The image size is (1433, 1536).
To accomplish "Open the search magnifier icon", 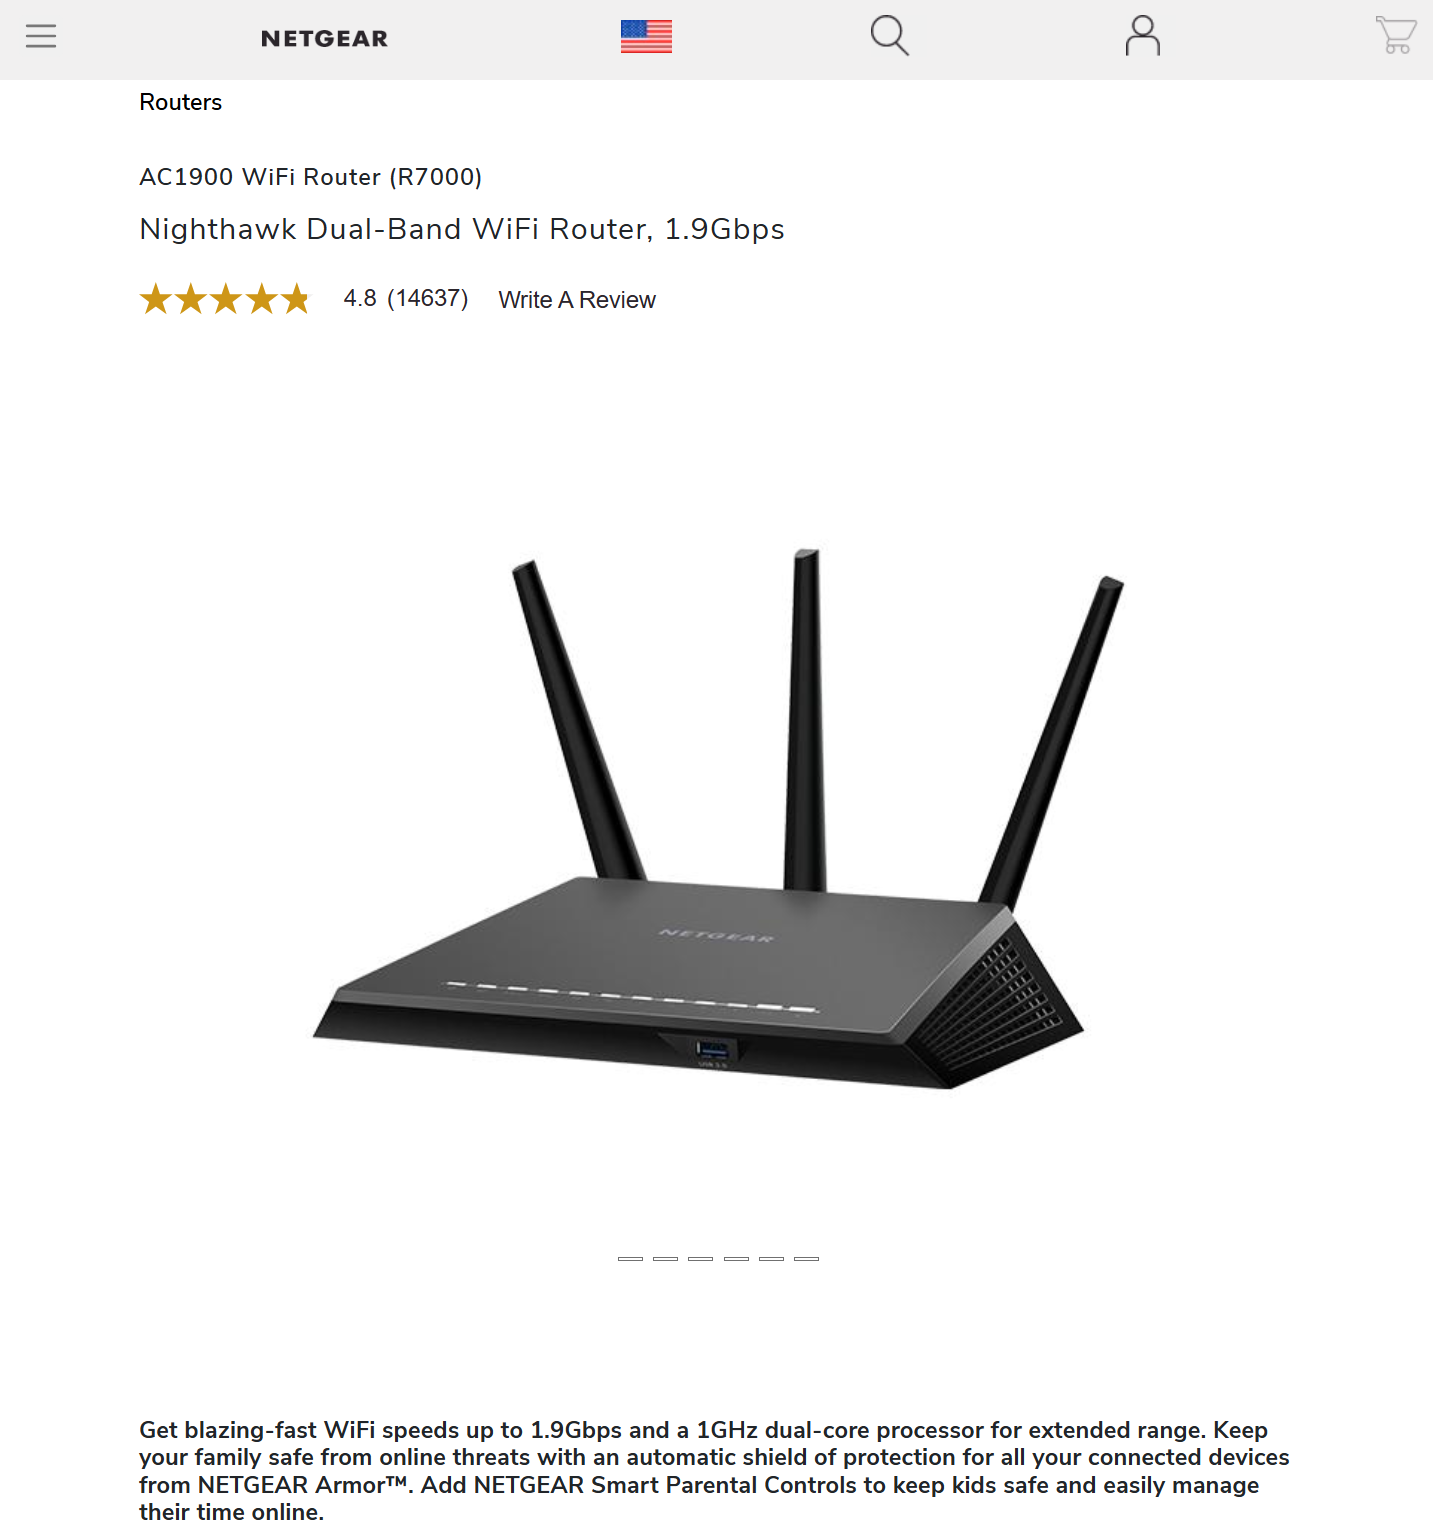I will (x=889, y=36).
